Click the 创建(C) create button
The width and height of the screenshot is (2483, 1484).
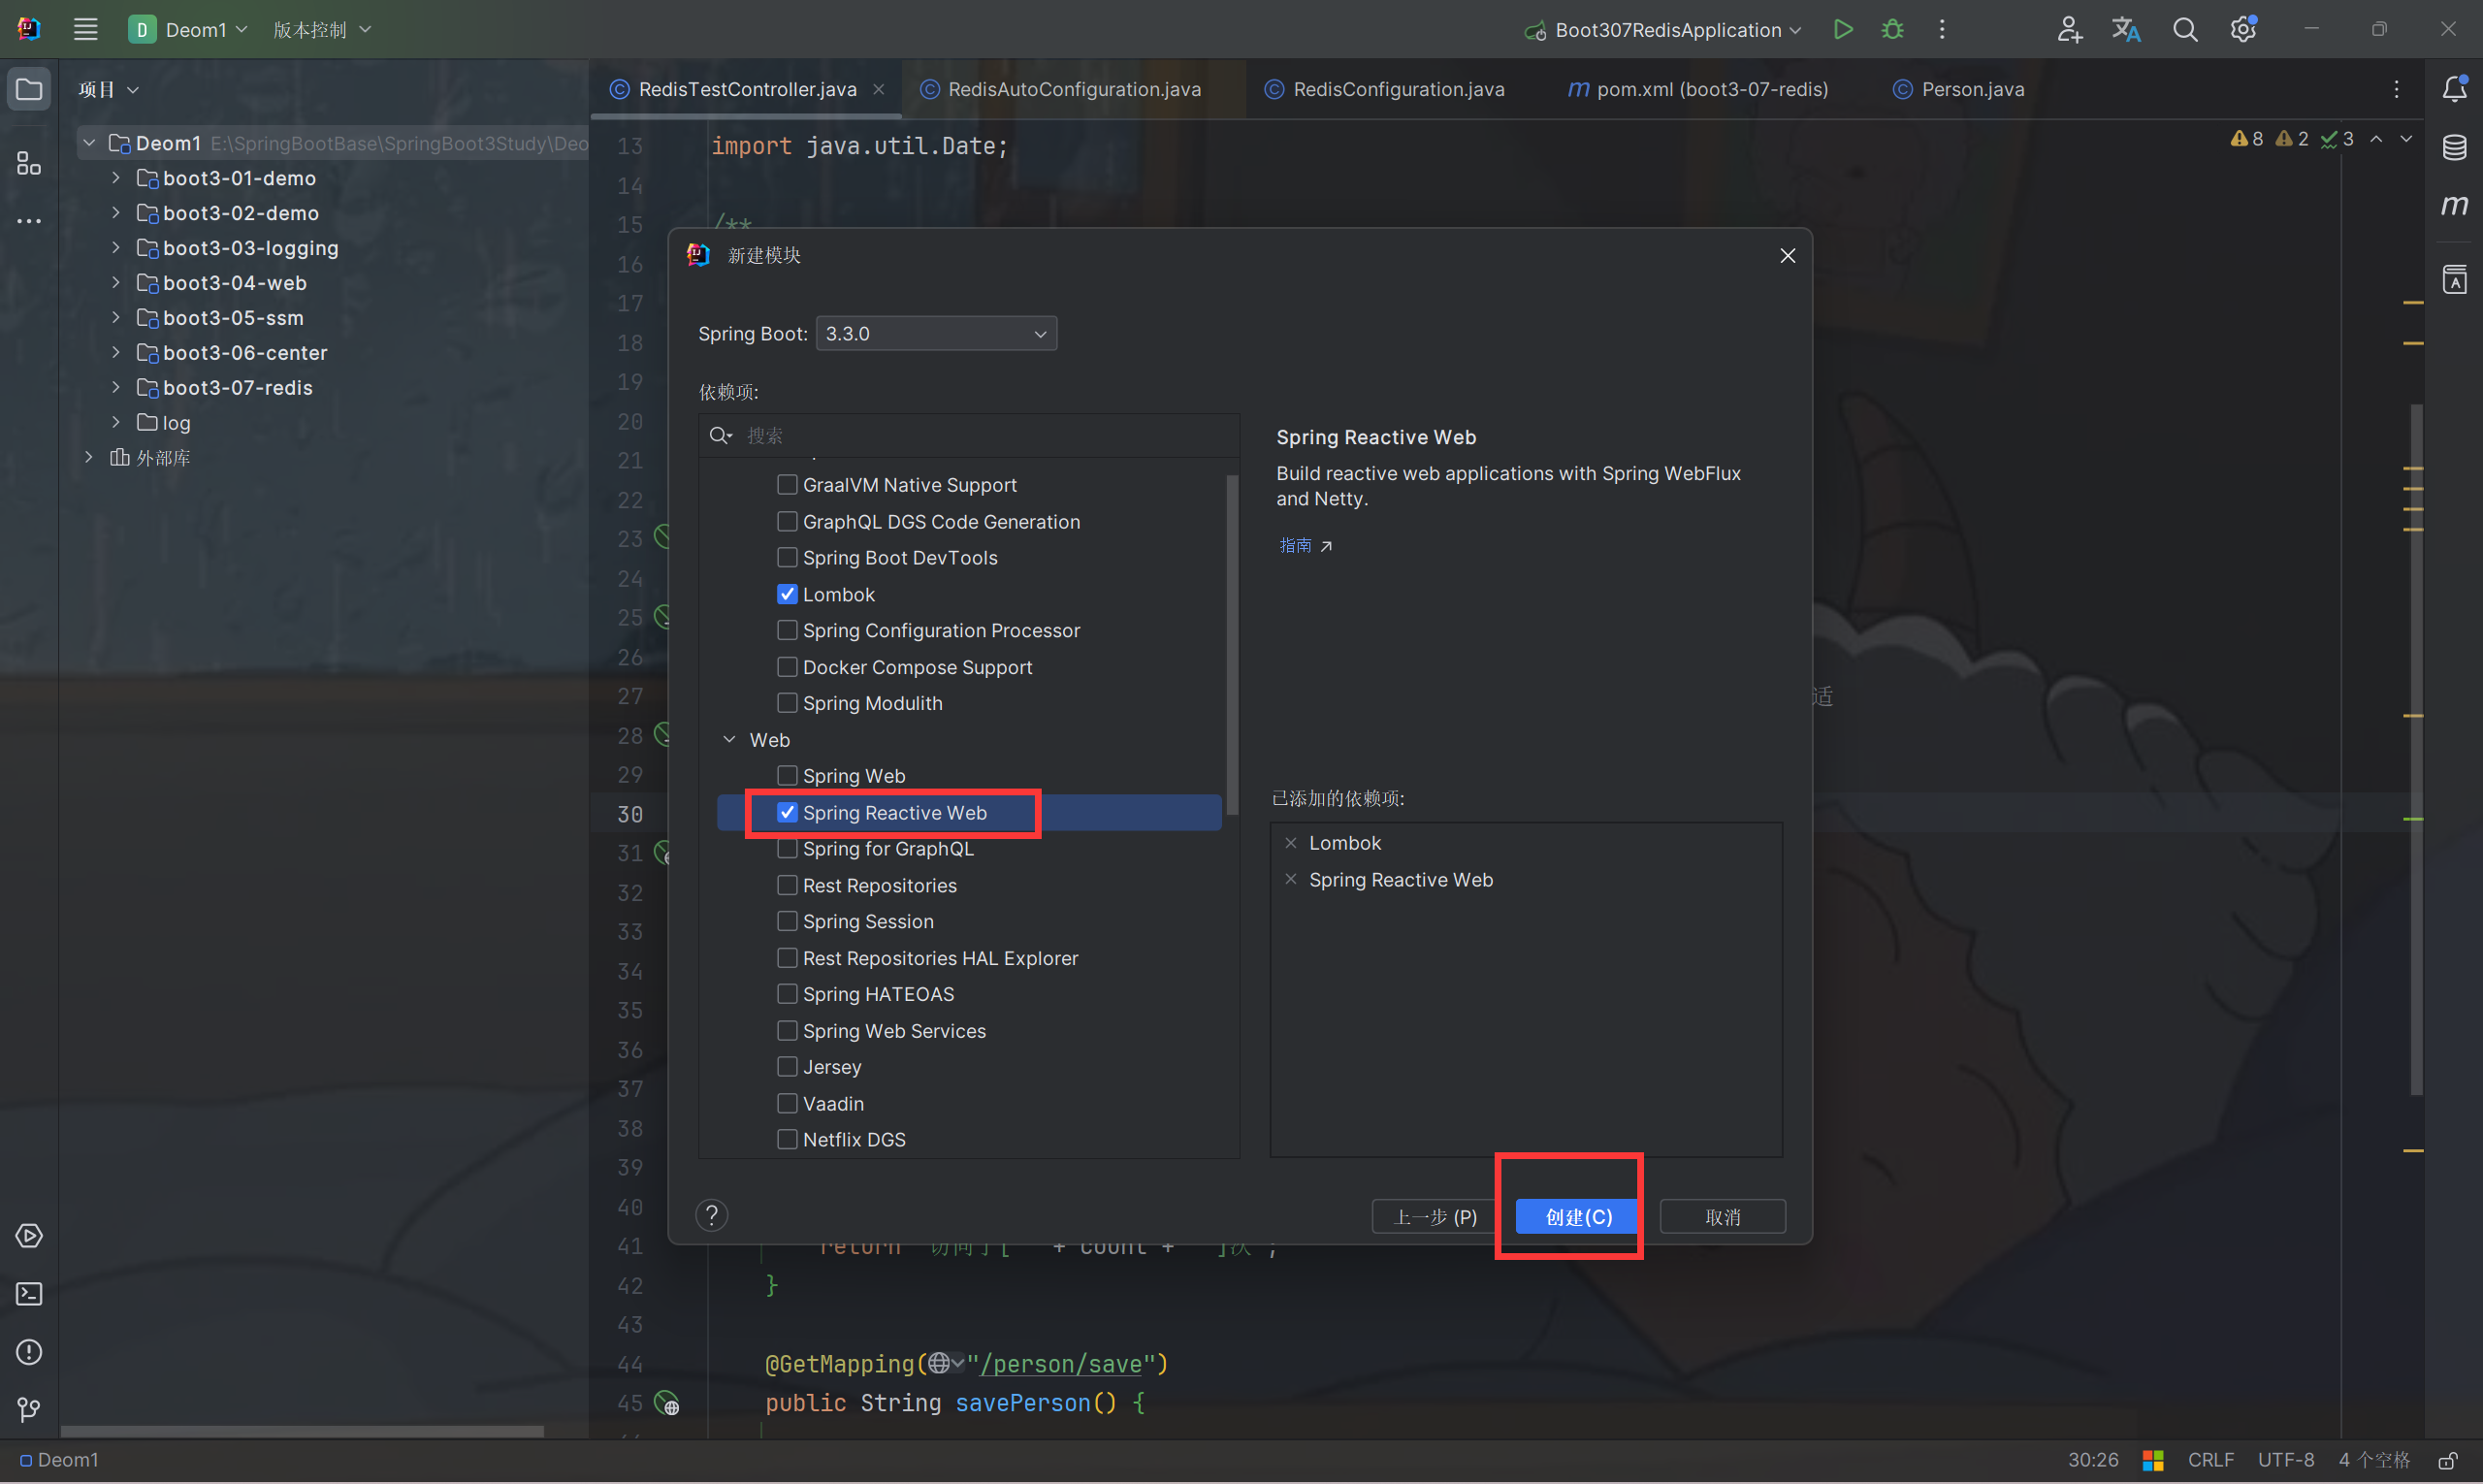coord(1579,1215)
